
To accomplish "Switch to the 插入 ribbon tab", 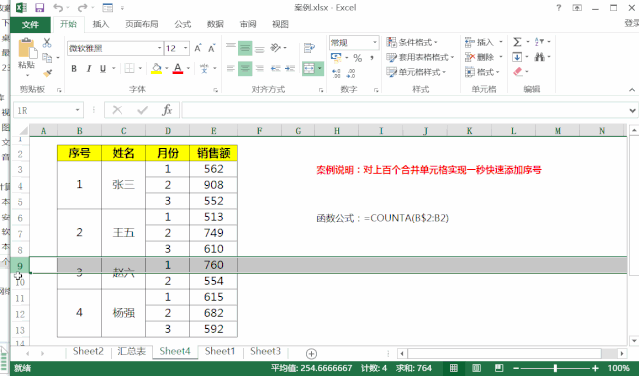I will [x=101, y=24].
